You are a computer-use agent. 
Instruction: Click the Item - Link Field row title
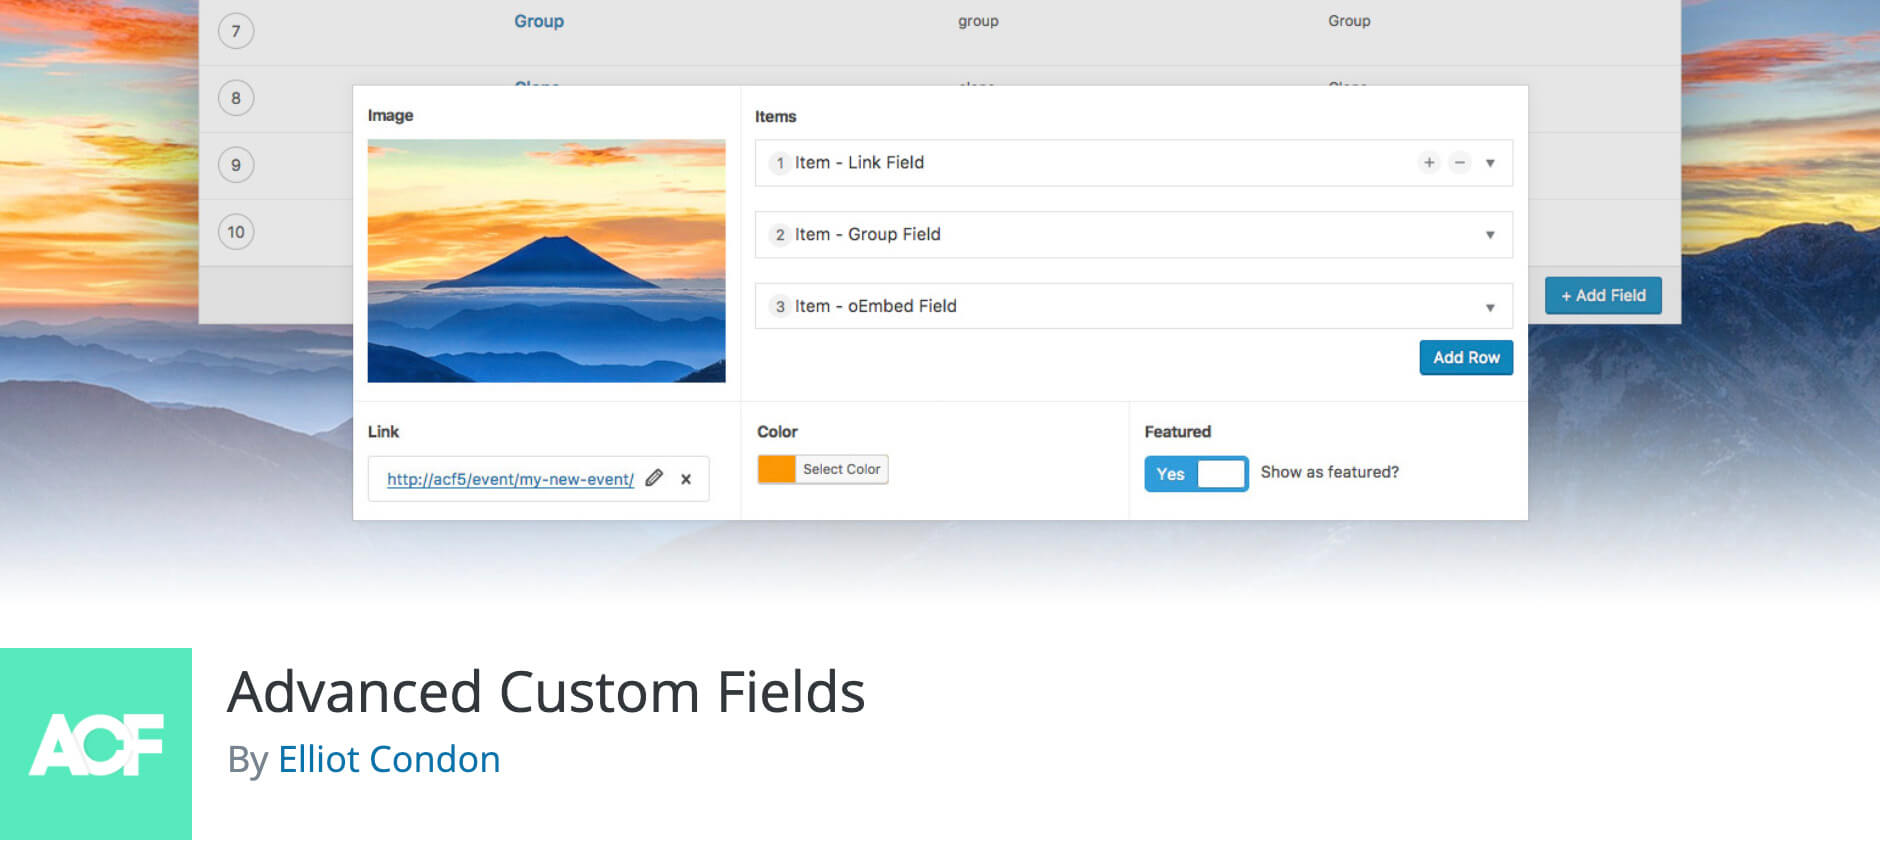pos(859,163)
